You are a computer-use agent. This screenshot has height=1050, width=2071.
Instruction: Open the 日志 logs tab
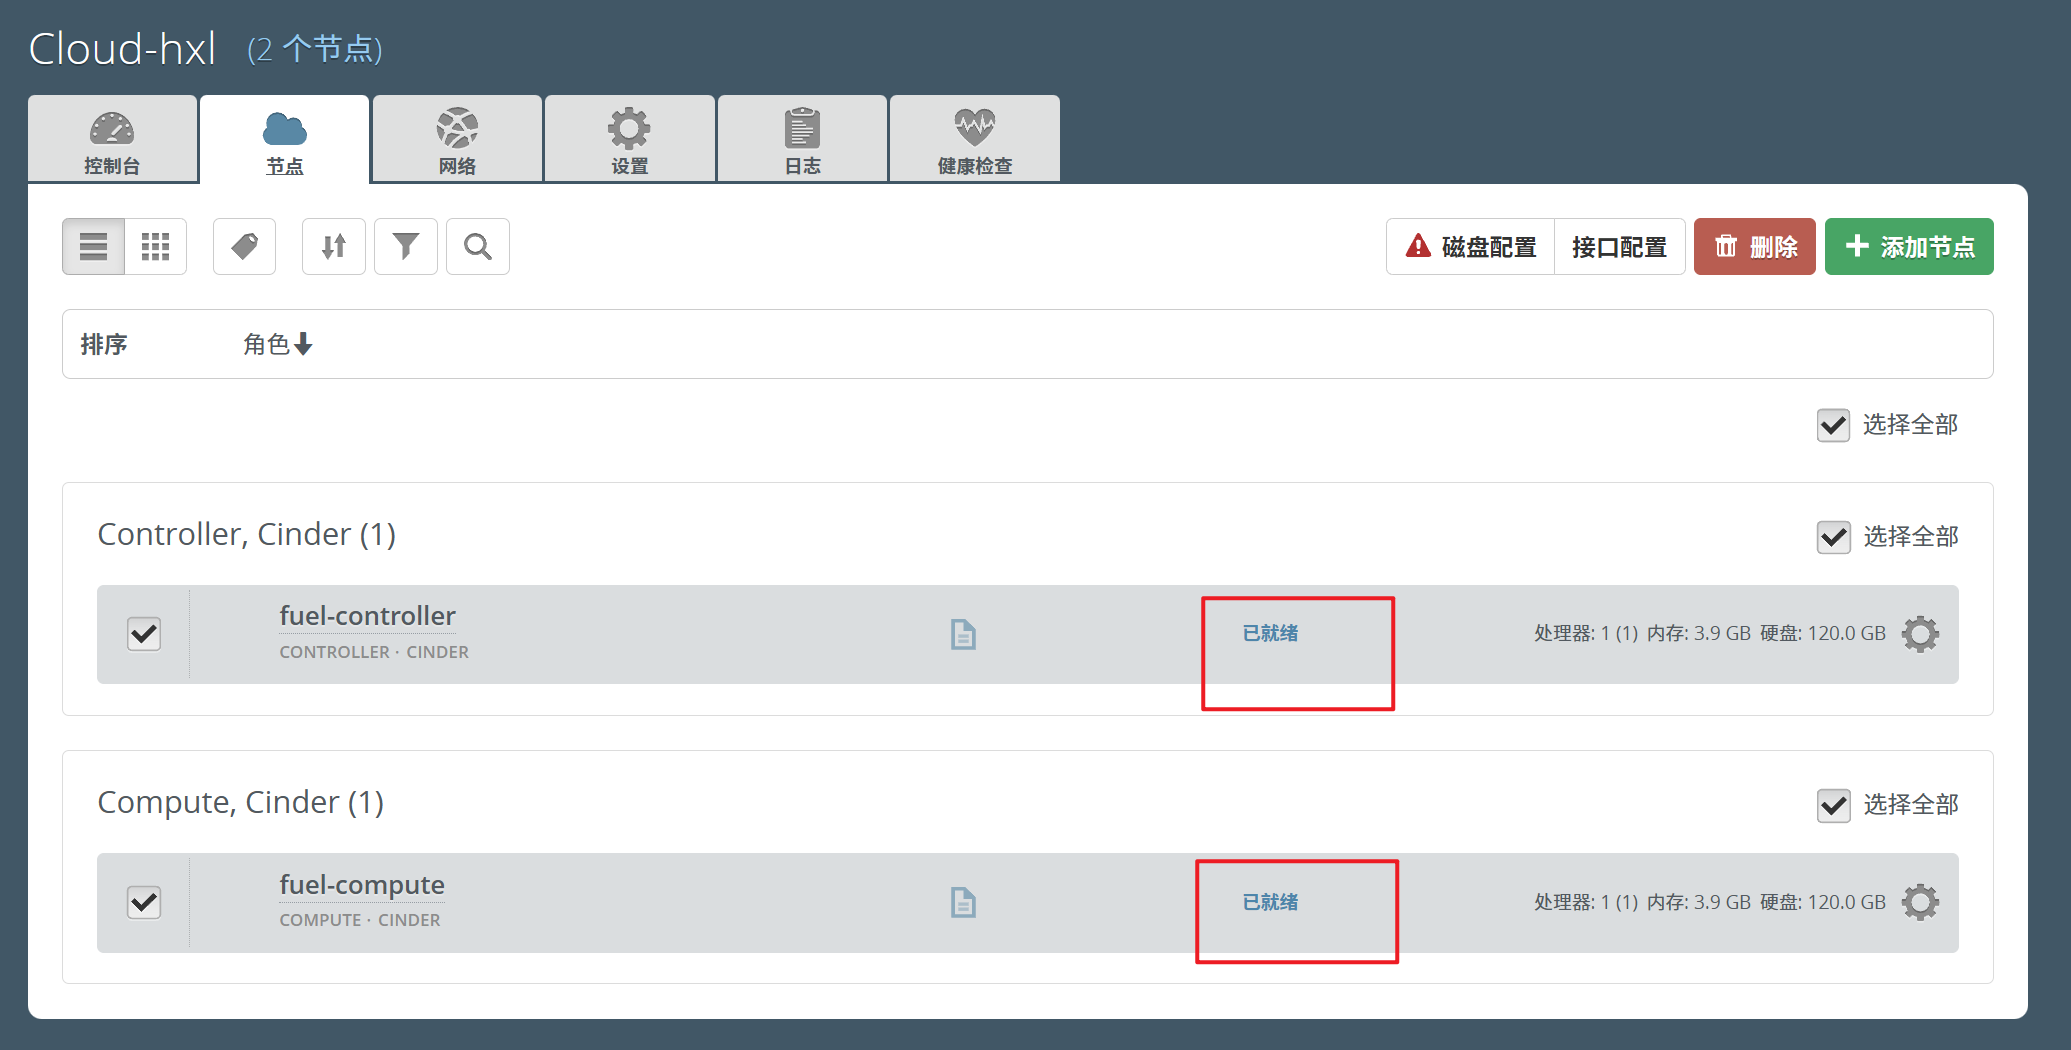click(802, 139)
